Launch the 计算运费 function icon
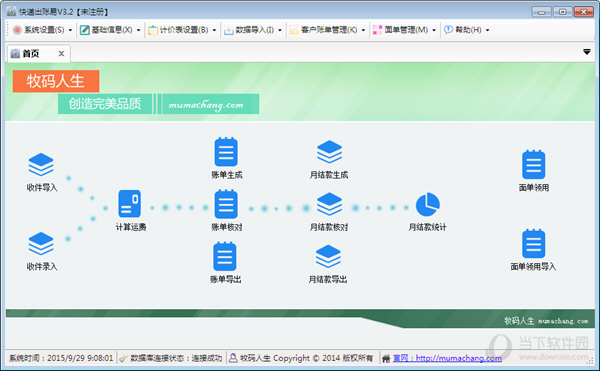Image resolution: width=600 pixels, height=371 pixels. [x=129, y=203]
